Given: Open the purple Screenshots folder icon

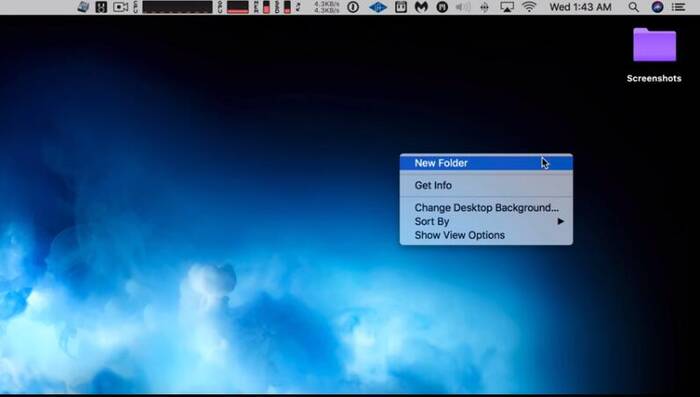Looking at the screenshot, I should point(654,45).
